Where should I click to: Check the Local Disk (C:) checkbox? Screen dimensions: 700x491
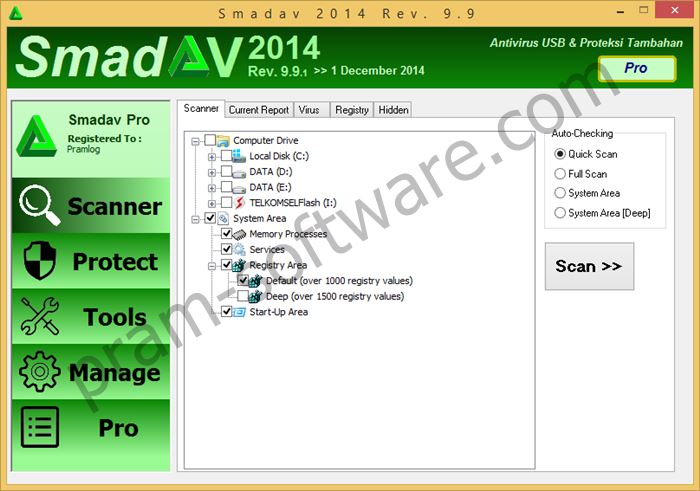point(226,156)
